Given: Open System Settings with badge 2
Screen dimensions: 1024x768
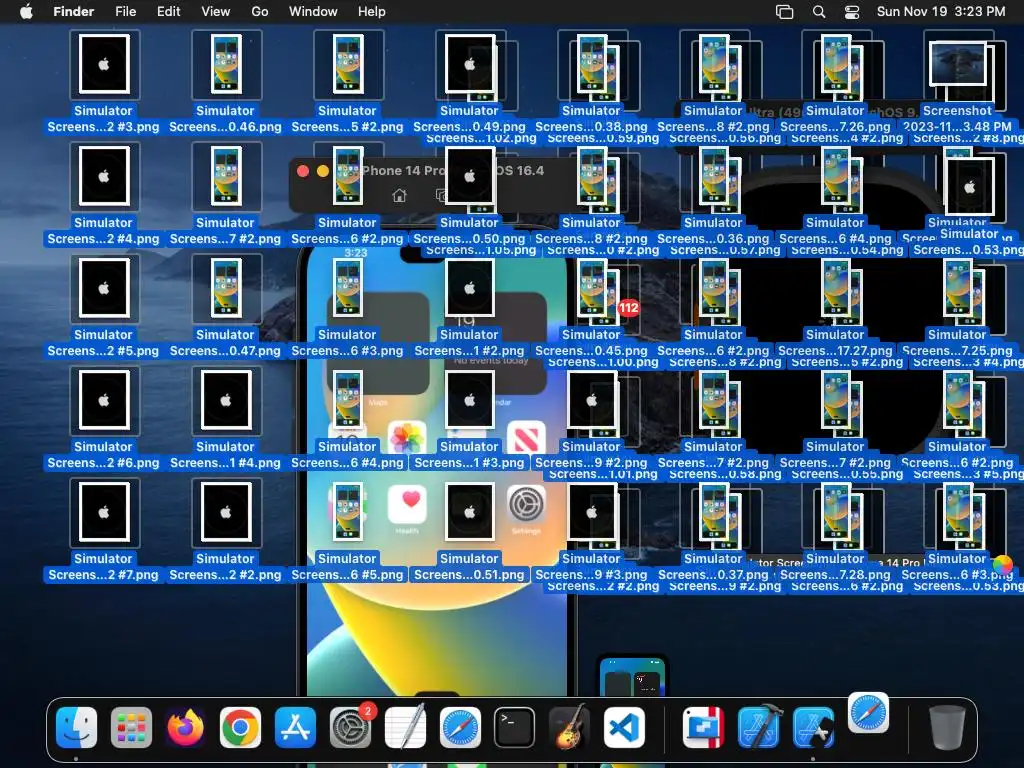Looking at the screenshot, I should [350, 727].
